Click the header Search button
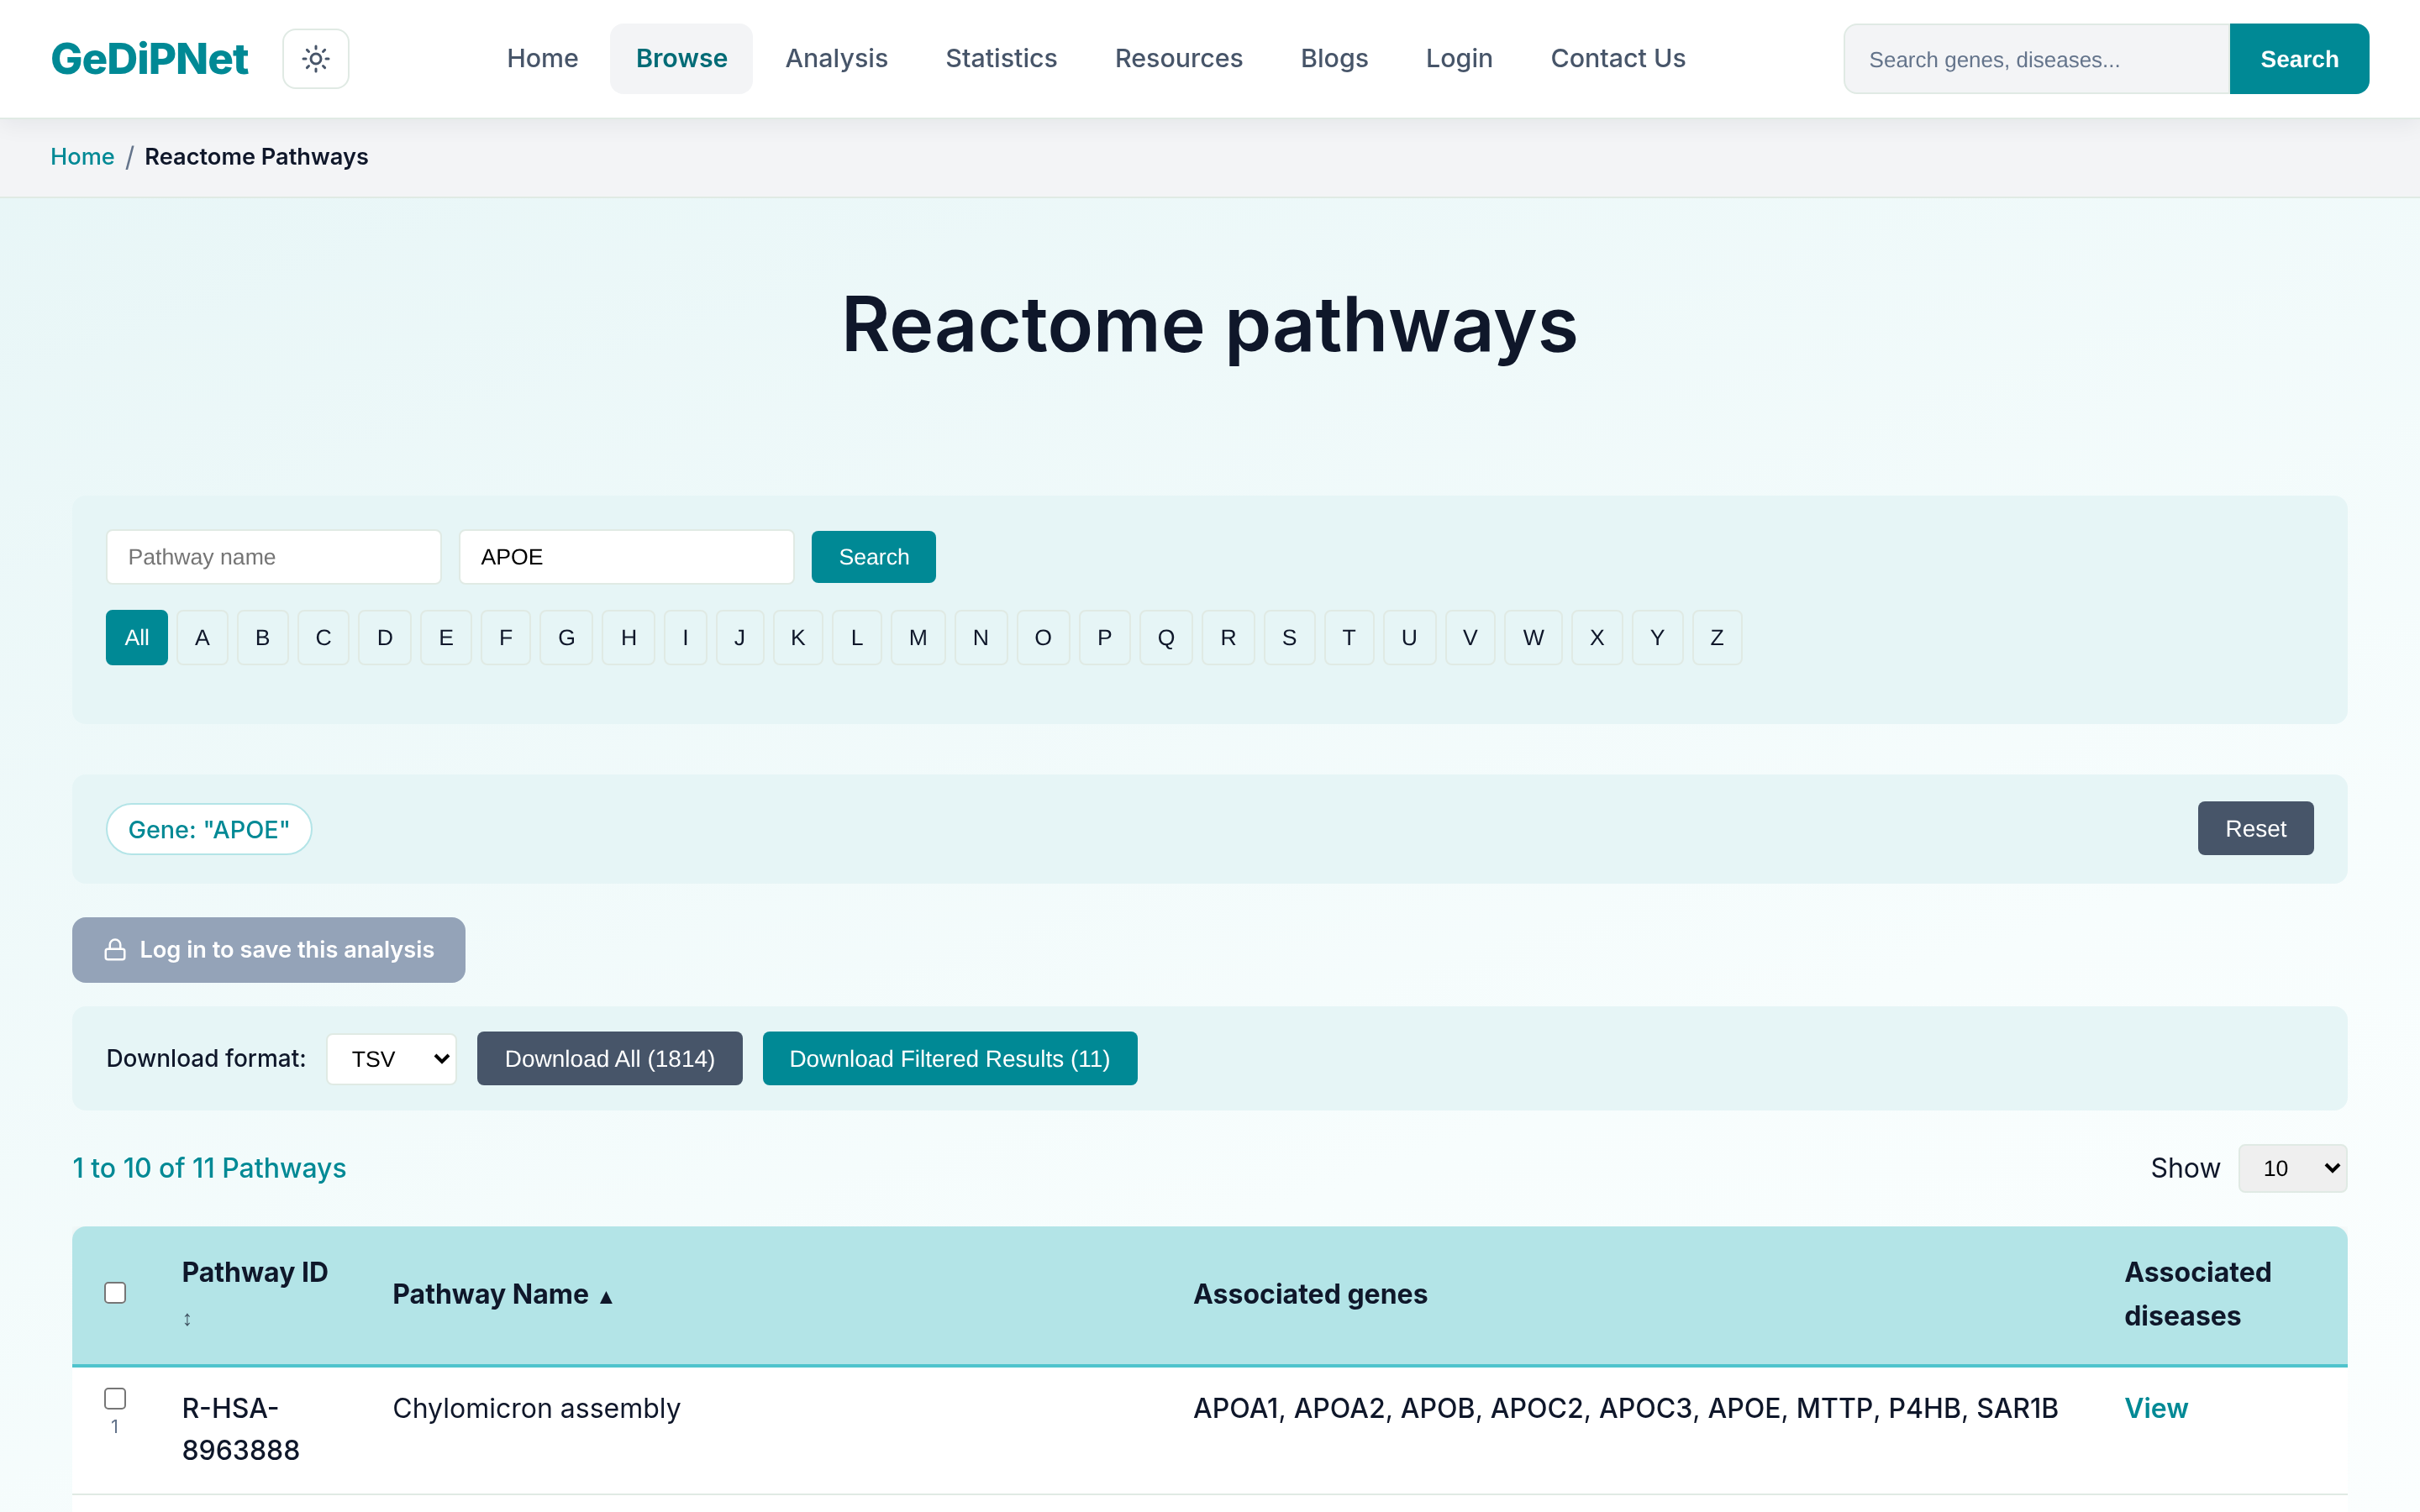 click(x=2299, y=59)
